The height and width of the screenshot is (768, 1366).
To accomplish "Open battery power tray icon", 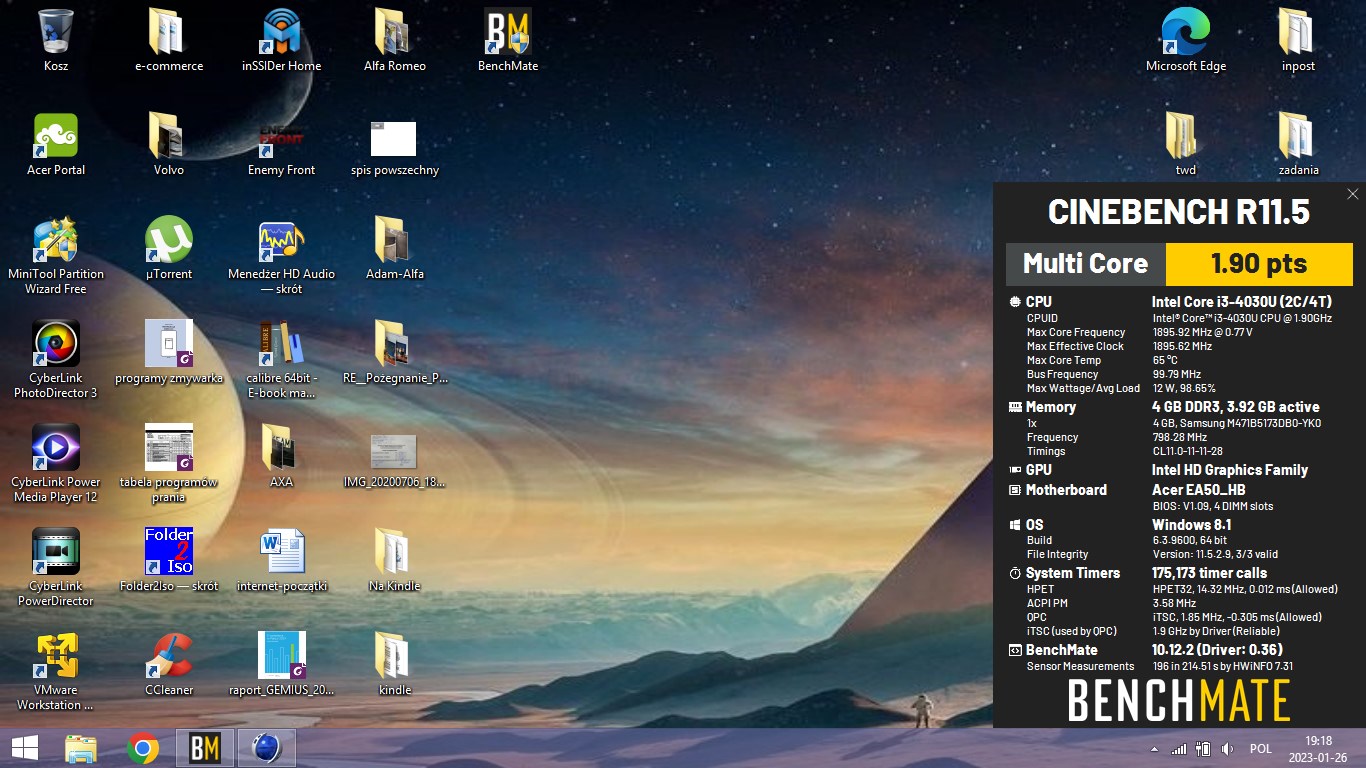I will [1204, 749].
